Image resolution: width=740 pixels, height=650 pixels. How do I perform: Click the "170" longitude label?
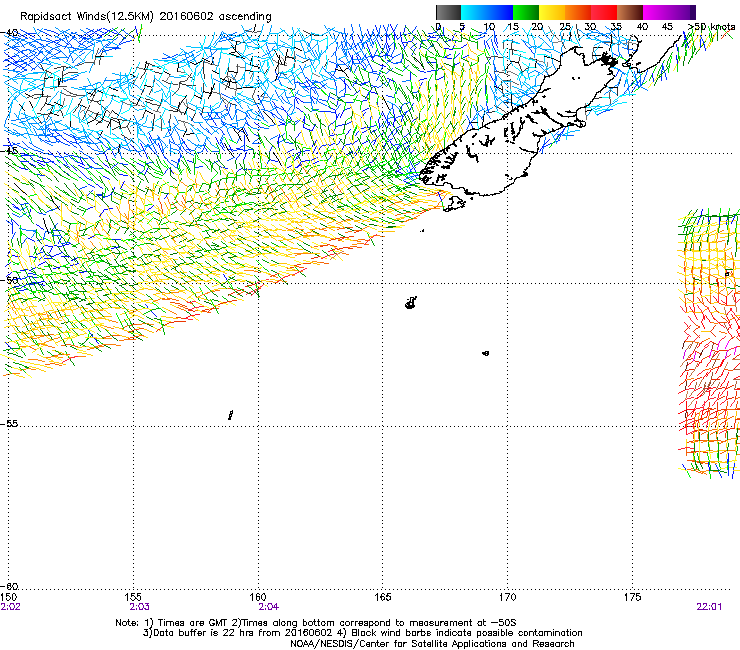pos(508,597)
